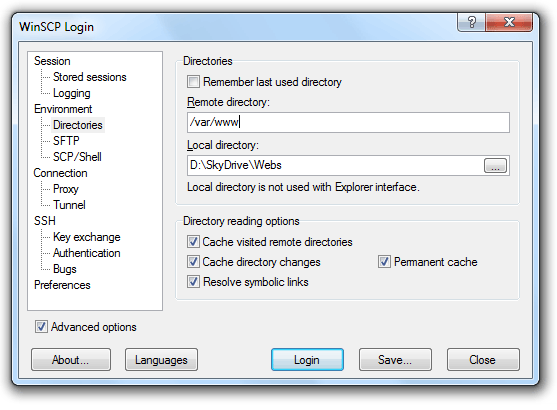Click the Login button

pos(307,360)
